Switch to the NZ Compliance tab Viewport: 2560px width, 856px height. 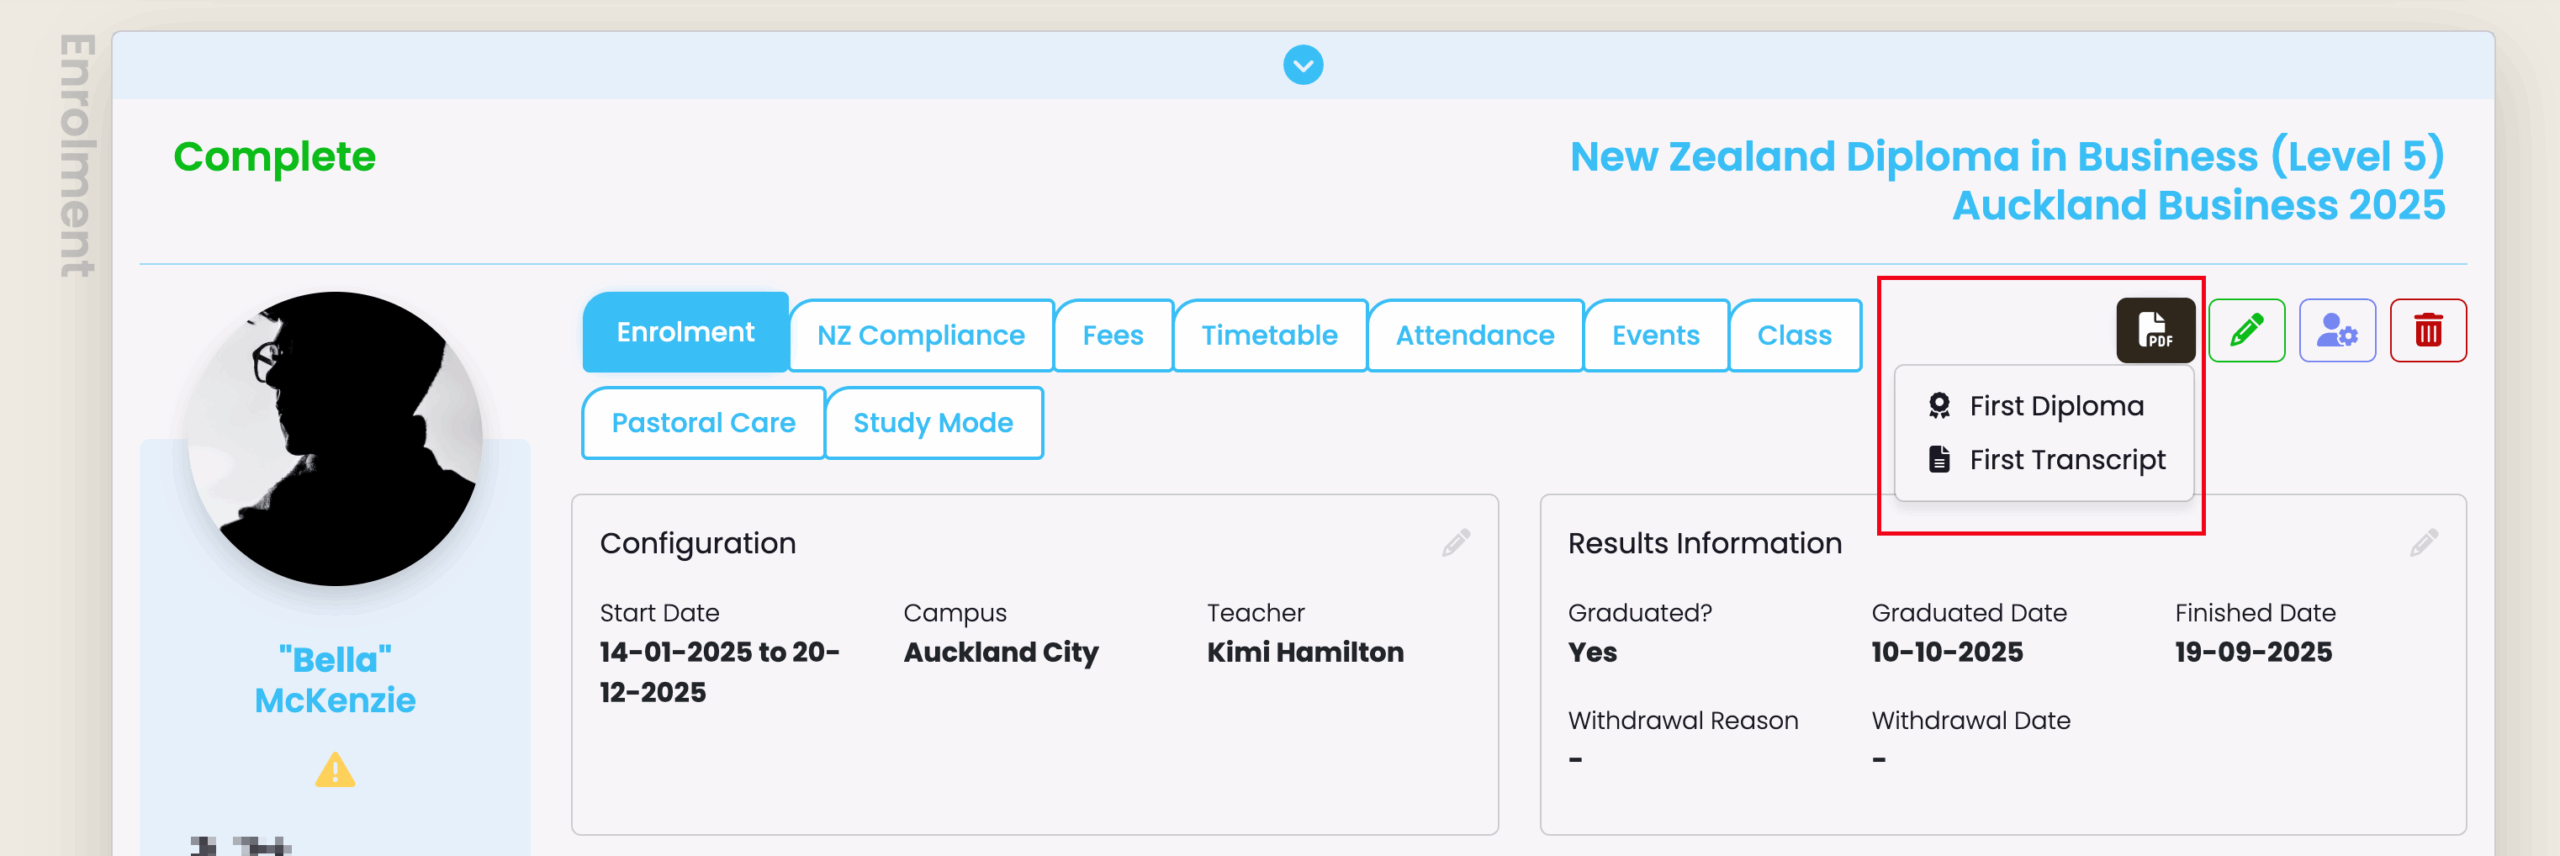(921, 335)
